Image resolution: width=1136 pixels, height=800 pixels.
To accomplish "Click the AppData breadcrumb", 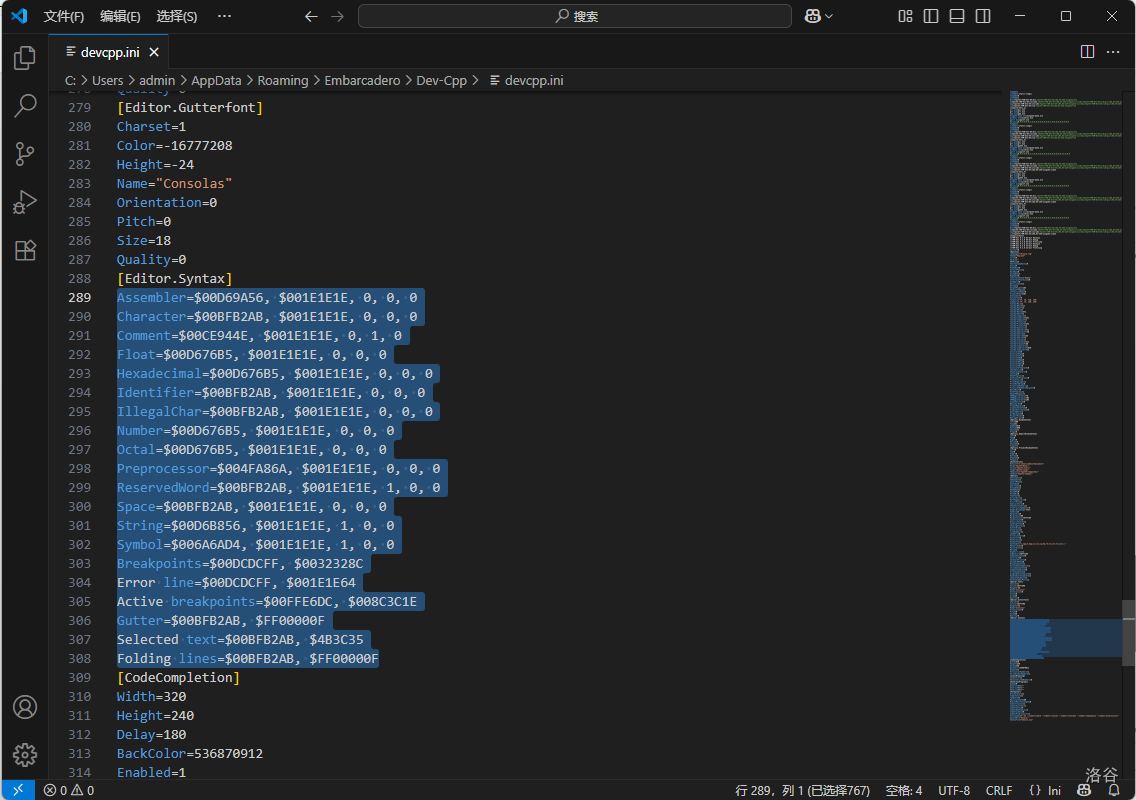I will tap(216, 80).
